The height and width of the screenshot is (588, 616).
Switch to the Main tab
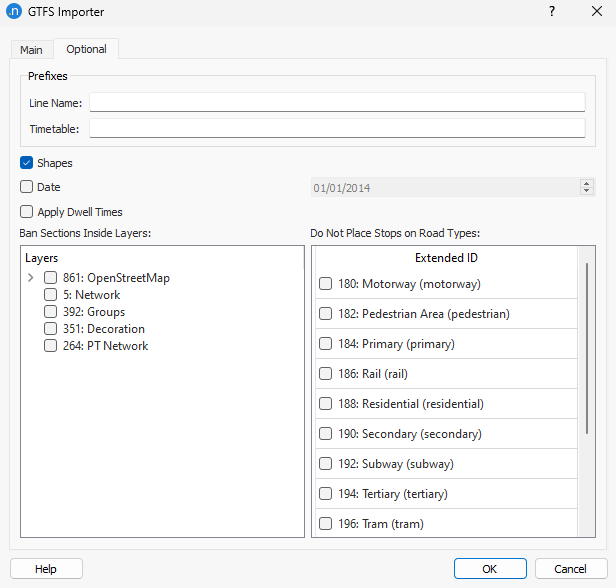[x=31, y=49]
